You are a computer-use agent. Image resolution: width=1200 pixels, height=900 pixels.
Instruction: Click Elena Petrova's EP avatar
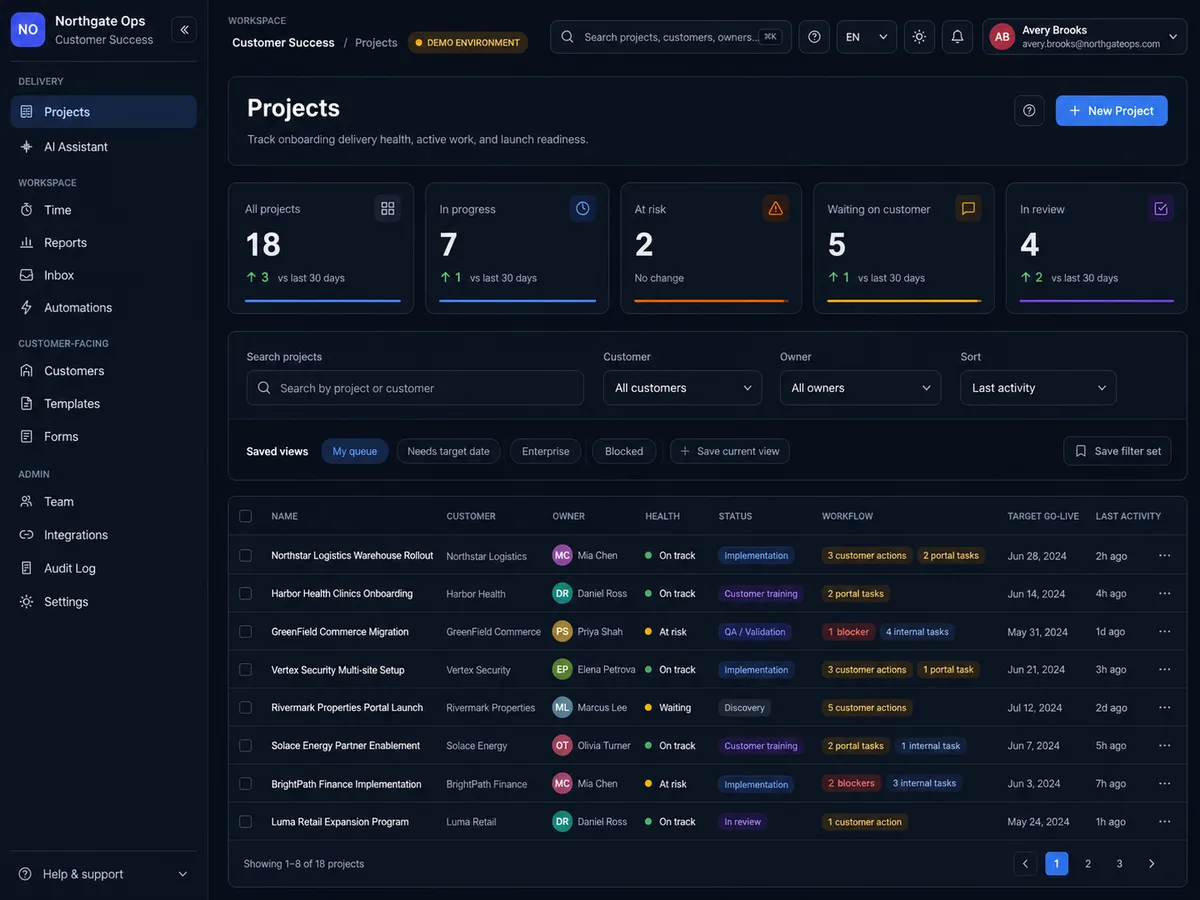click(562, 669)
